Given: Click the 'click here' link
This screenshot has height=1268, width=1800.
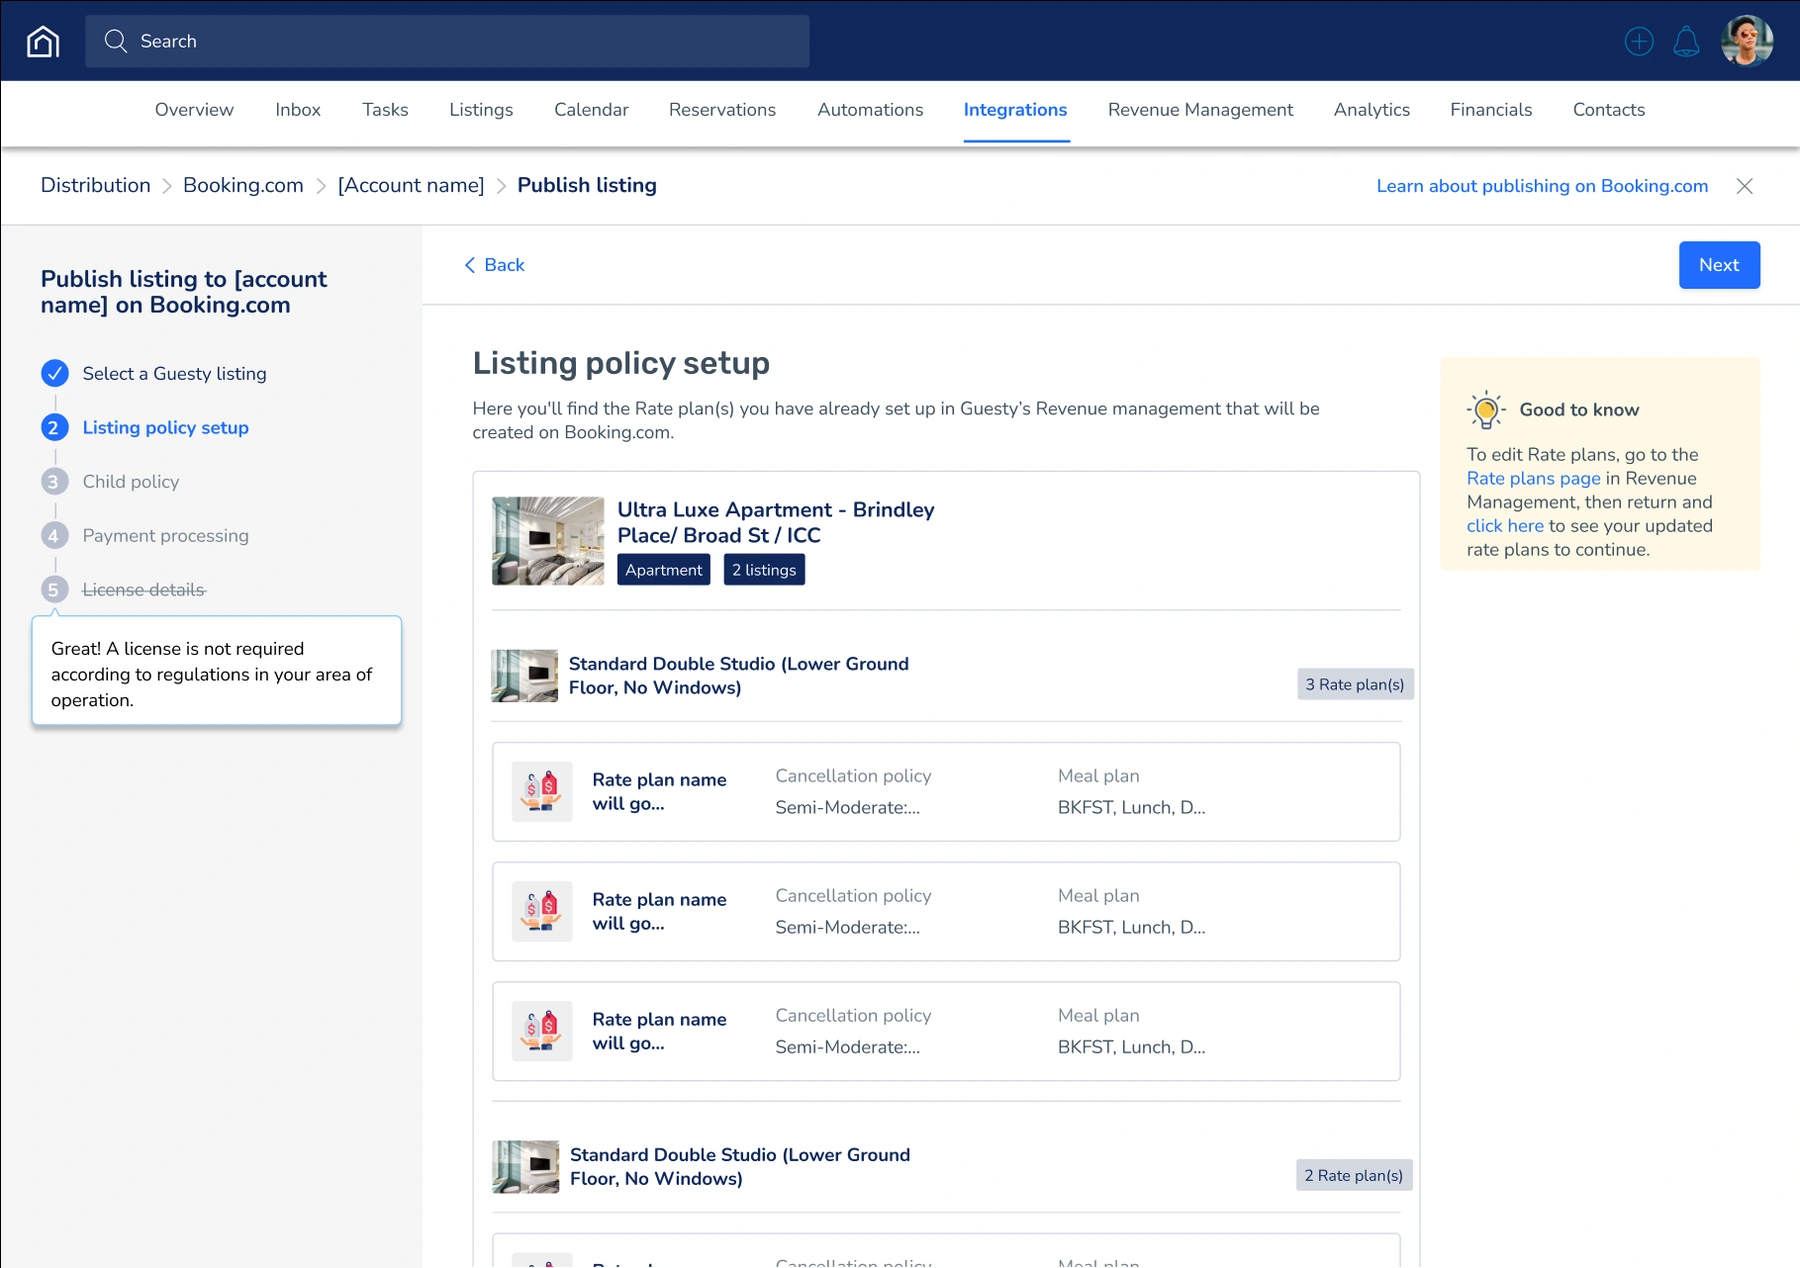Looking at the screenshot, I should point(1505,526).
